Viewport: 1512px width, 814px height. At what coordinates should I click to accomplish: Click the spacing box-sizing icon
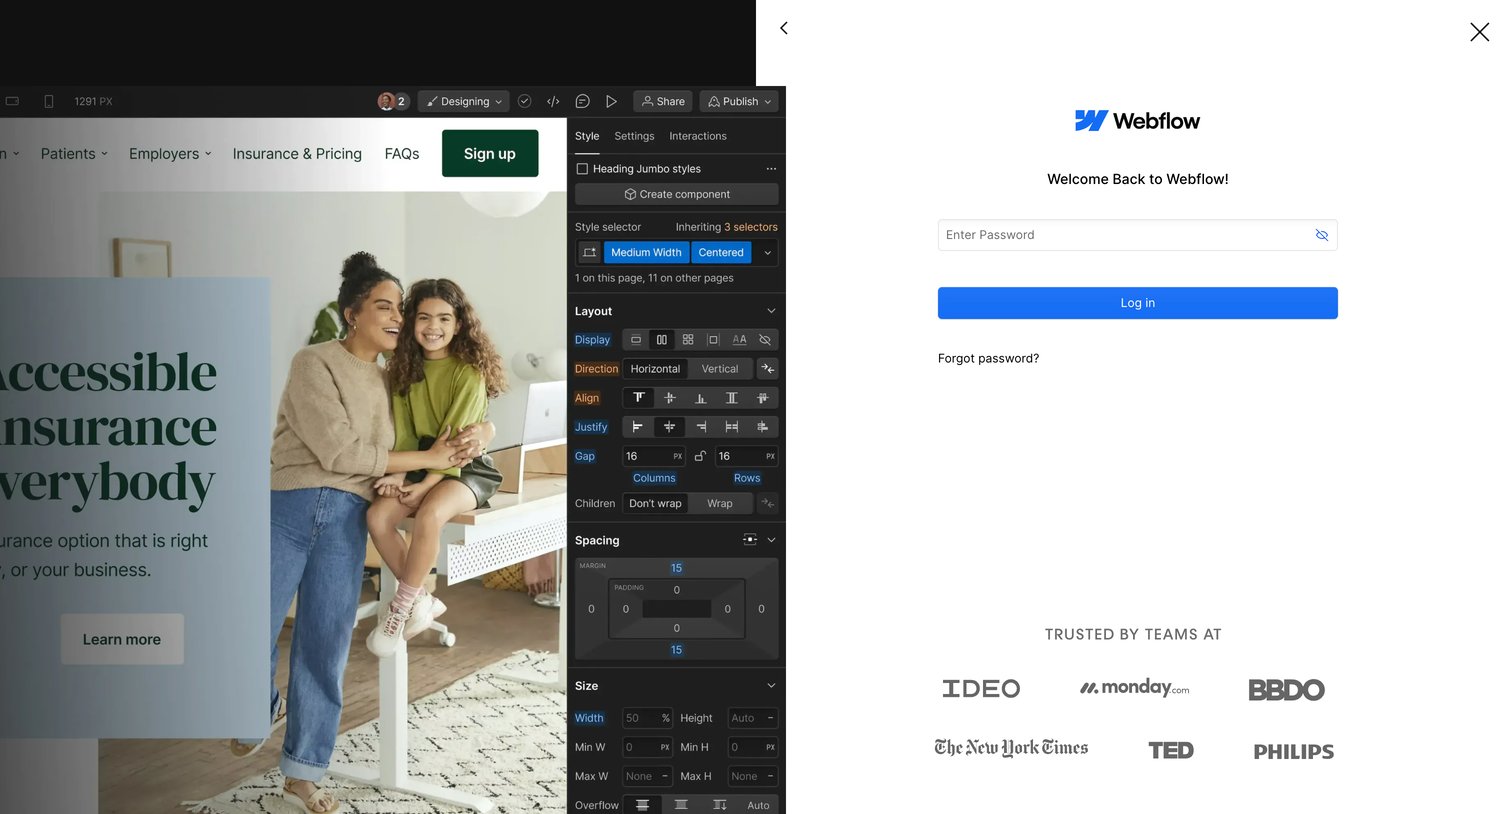(749, 540)
